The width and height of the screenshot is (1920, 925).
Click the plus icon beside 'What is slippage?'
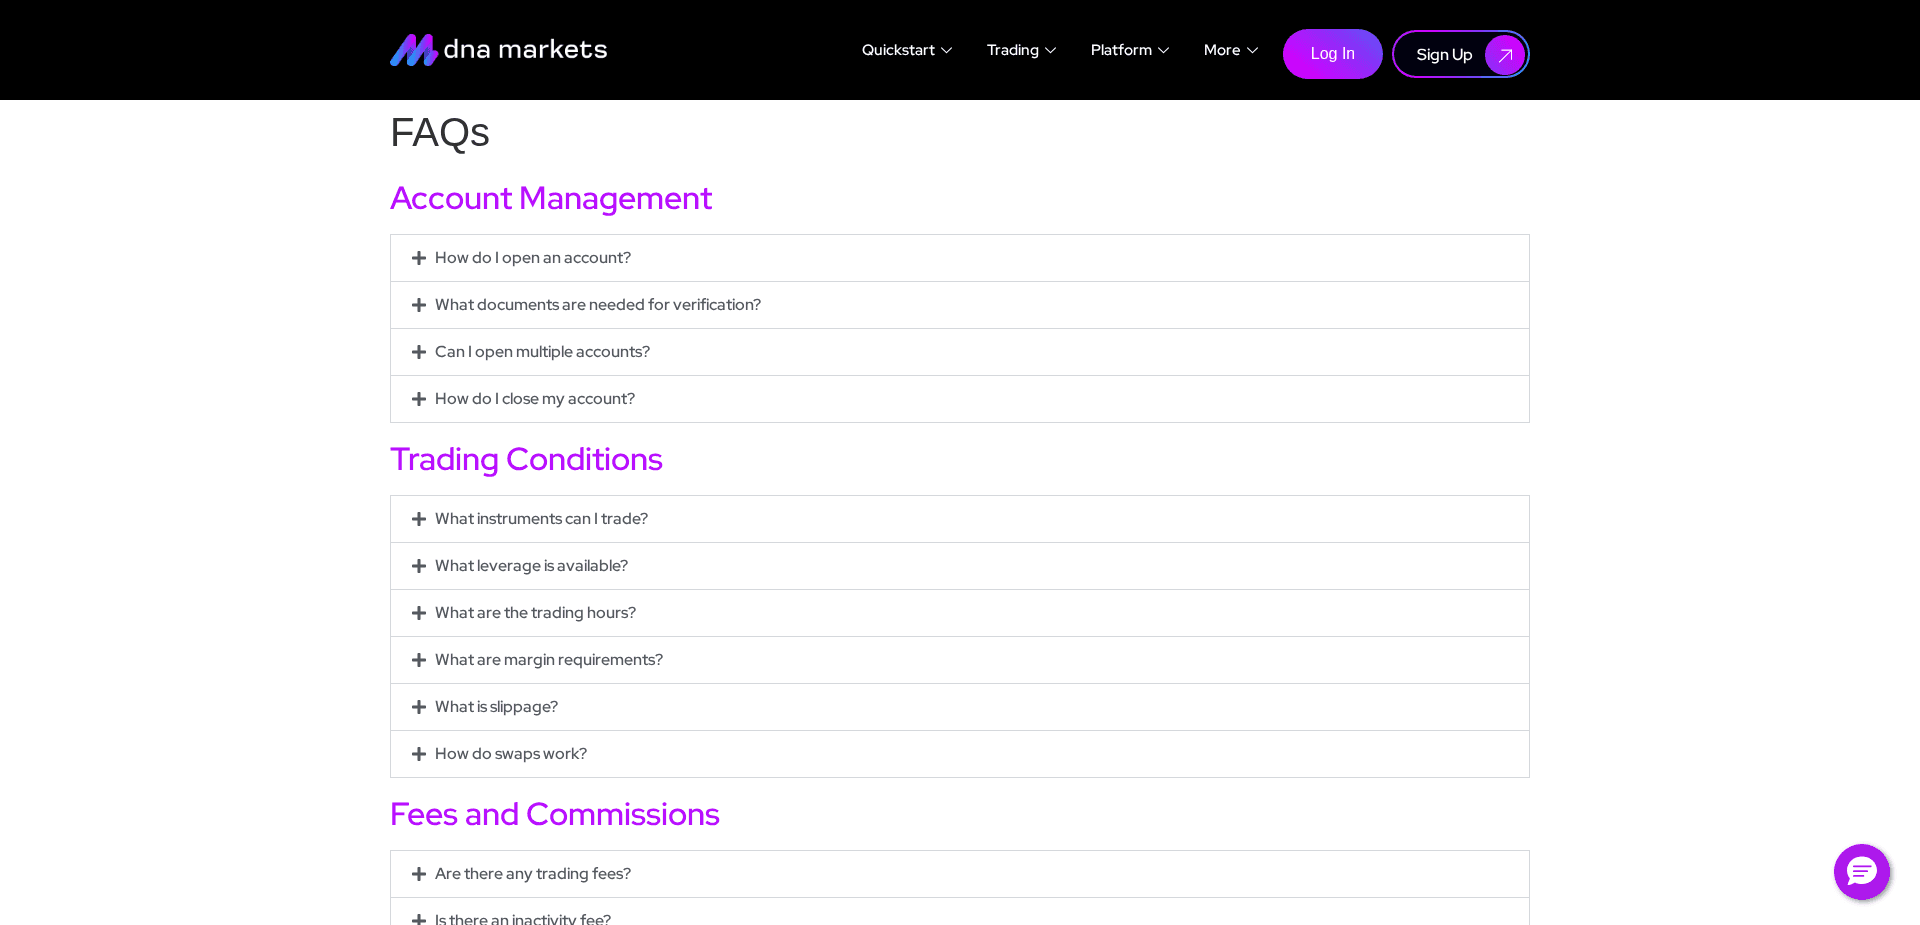click(419, 707)
